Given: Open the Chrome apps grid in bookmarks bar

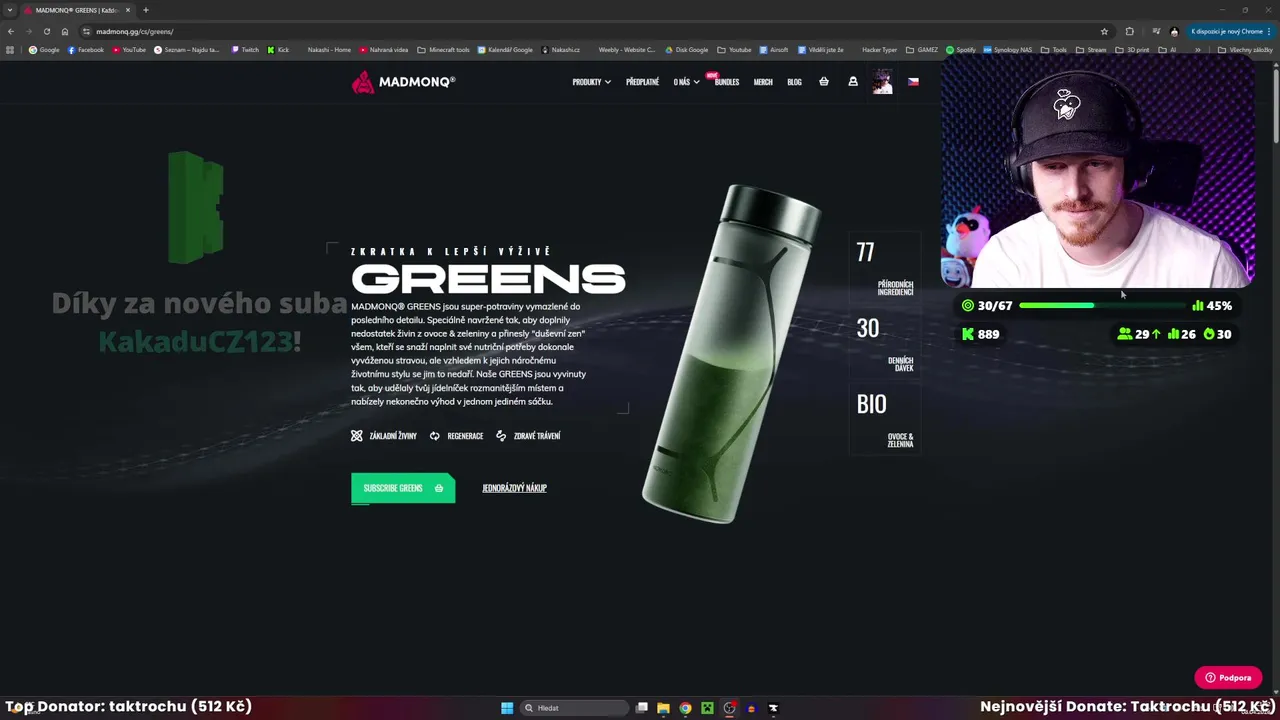Looking at the screenshot, I should click(x=10, y=49).
